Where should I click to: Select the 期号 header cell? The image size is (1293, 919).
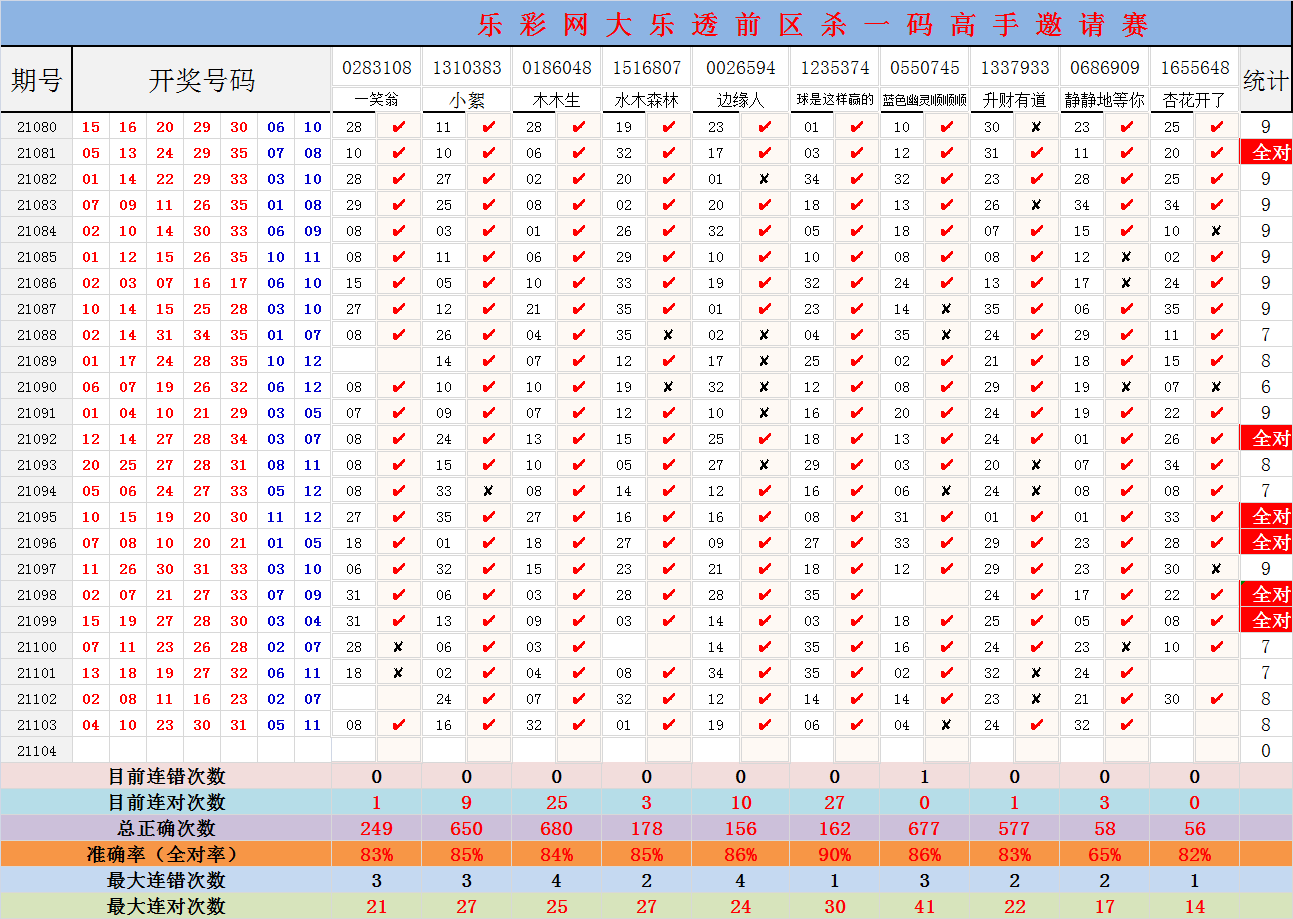[36, 80]
